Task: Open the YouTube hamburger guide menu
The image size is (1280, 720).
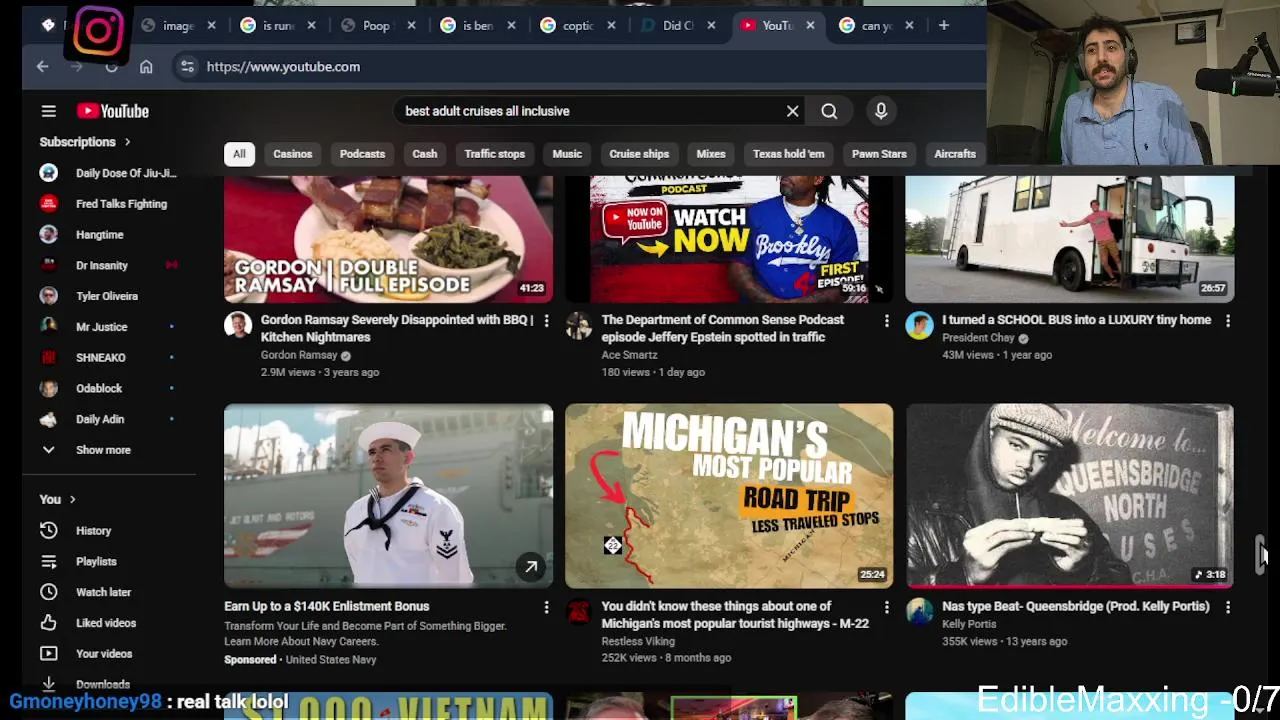Action: click(48, 111)
